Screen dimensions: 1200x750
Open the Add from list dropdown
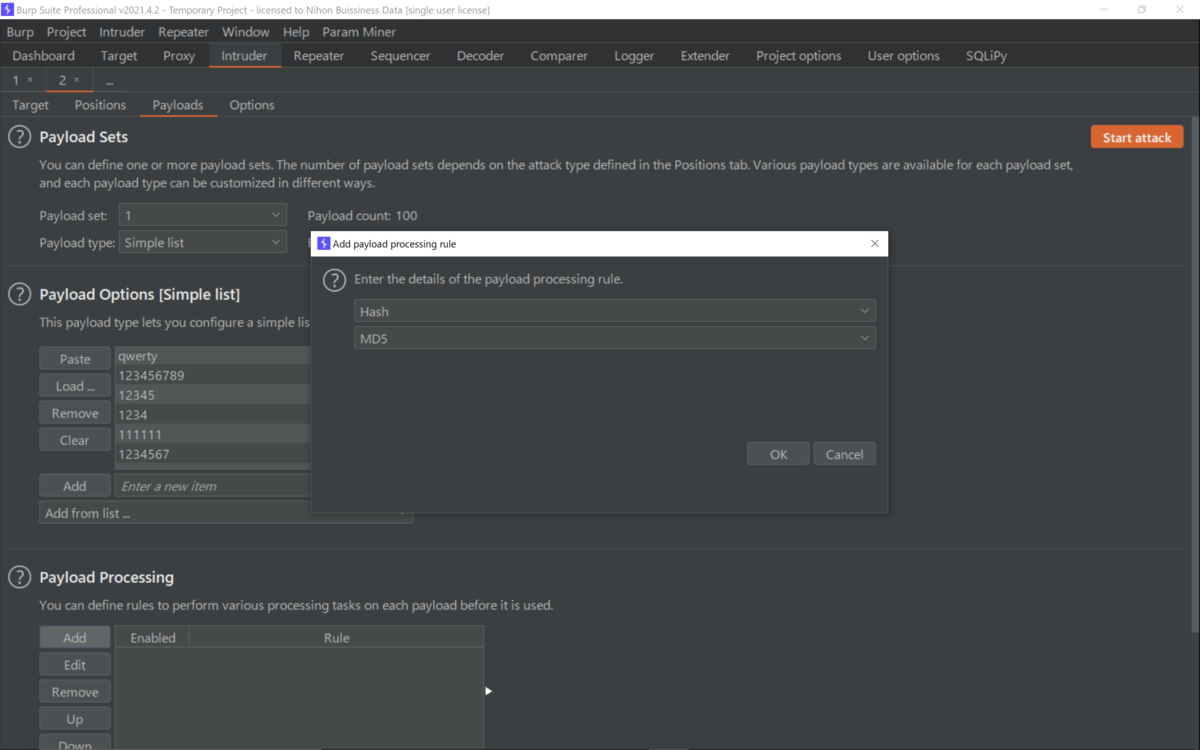click(x=226, y=513)
